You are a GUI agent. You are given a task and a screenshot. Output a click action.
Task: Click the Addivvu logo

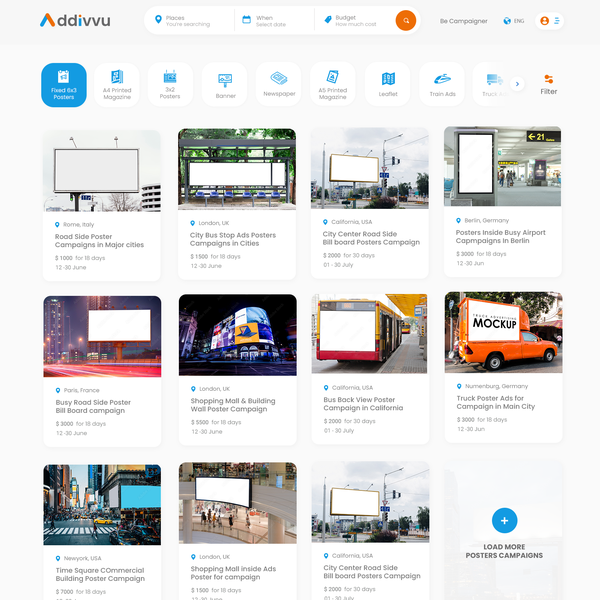[75, 20]
